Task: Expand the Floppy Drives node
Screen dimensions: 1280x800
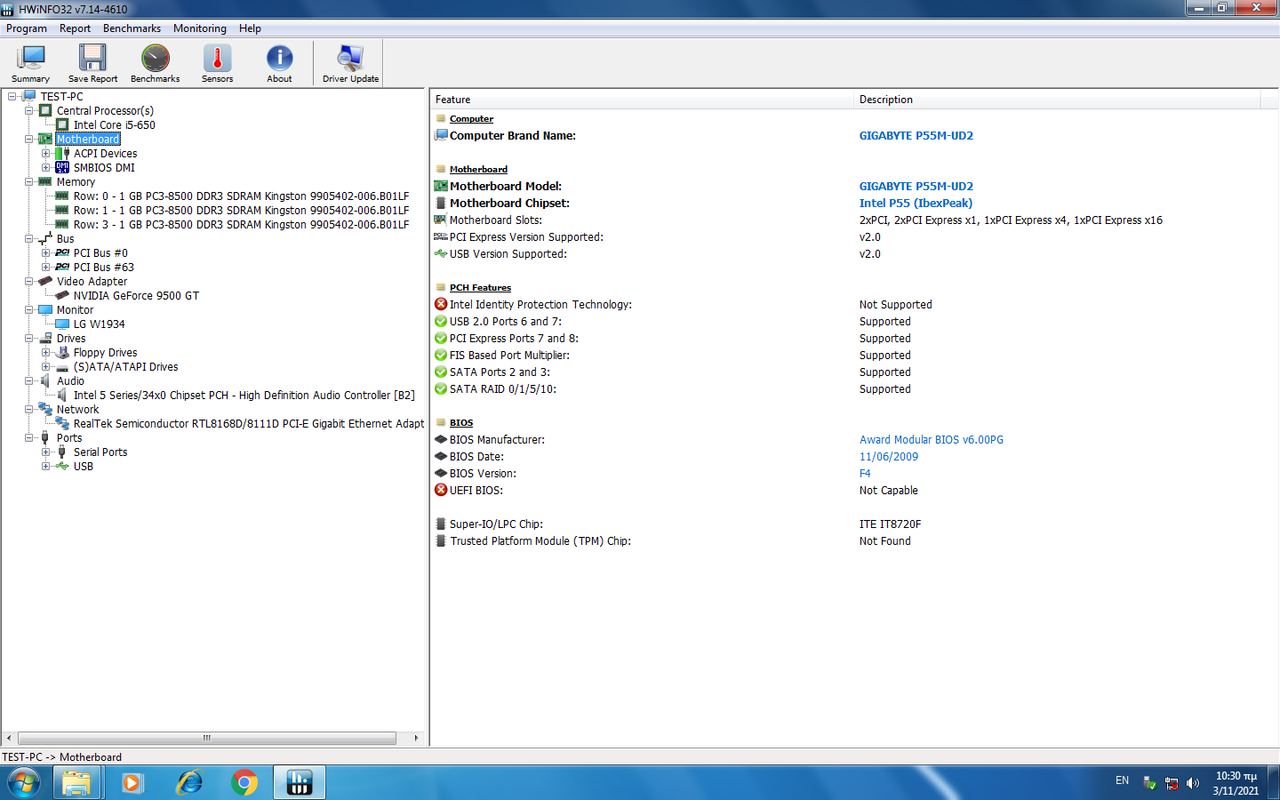Action: coord(46,353)
